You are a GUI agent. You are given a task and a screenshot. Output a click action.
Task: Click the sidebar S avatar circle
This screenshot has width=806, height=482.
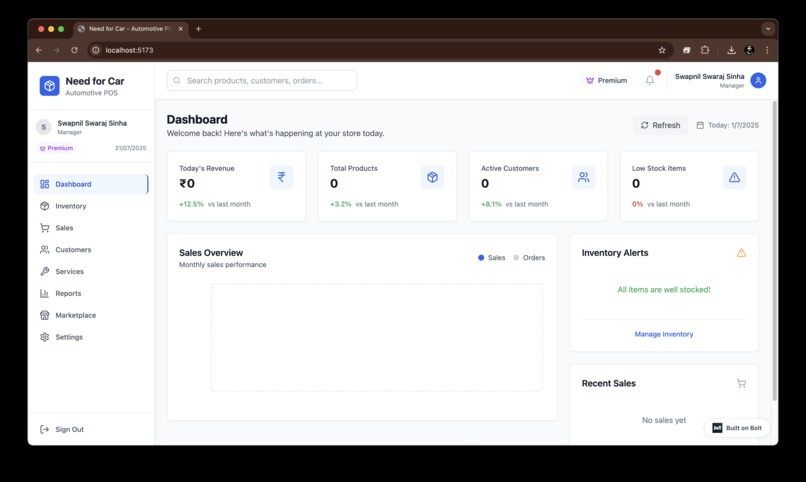pyautogui.click(x=44, y=127)
